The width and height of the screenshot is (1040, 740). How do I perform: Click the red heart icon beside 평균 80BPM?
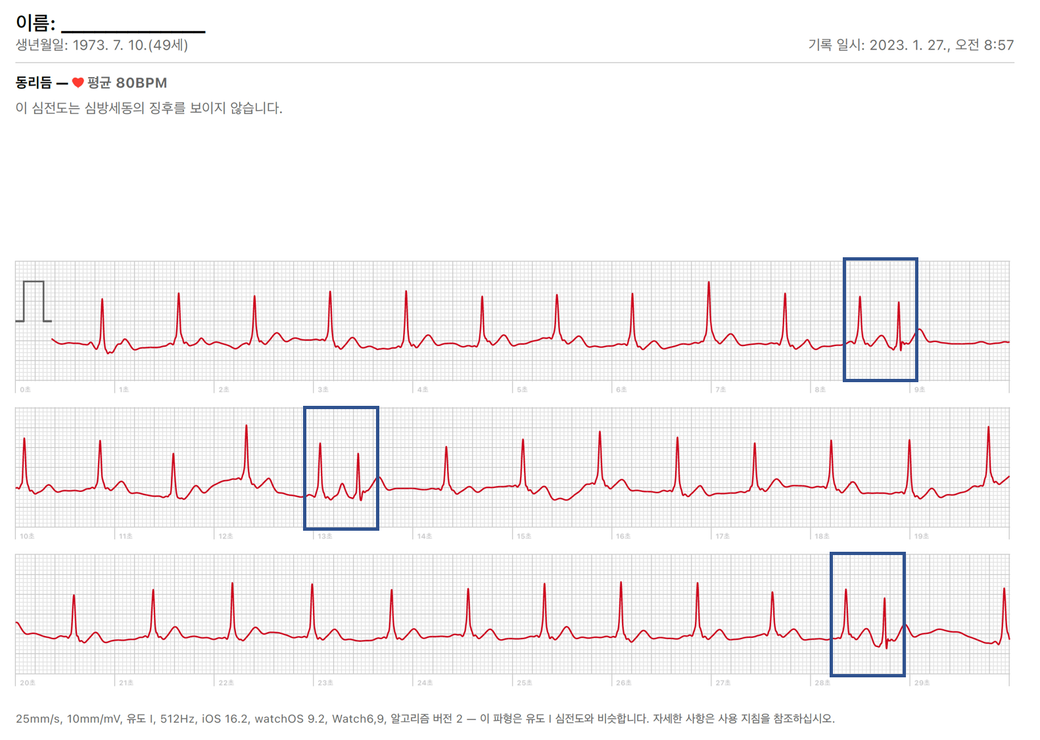click(78, 83)
